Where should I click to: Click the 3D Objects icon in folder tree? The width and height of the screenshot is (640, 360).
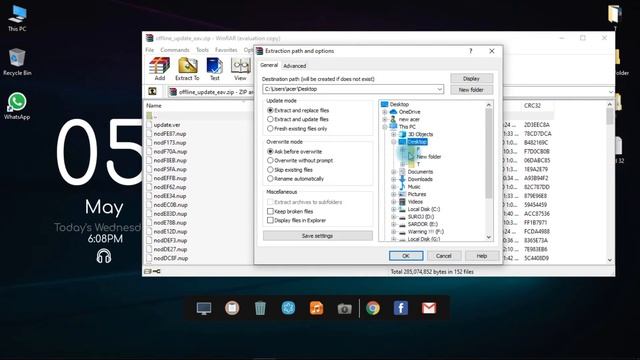tap(402, 134)
